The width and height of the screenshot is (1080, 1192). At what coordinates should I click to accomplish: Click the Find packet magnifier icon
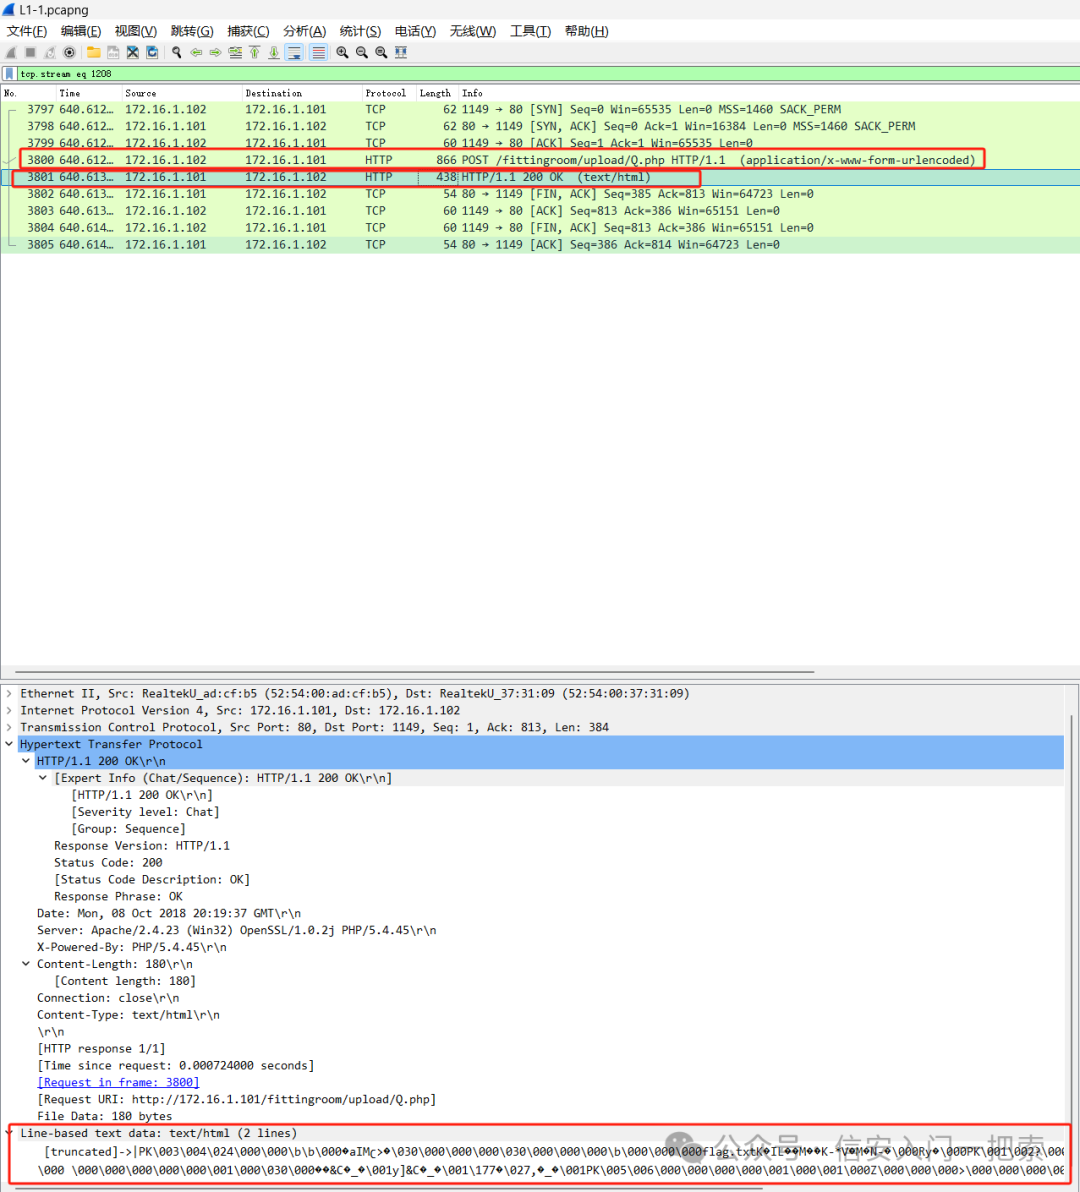click(x=176, y=52)
